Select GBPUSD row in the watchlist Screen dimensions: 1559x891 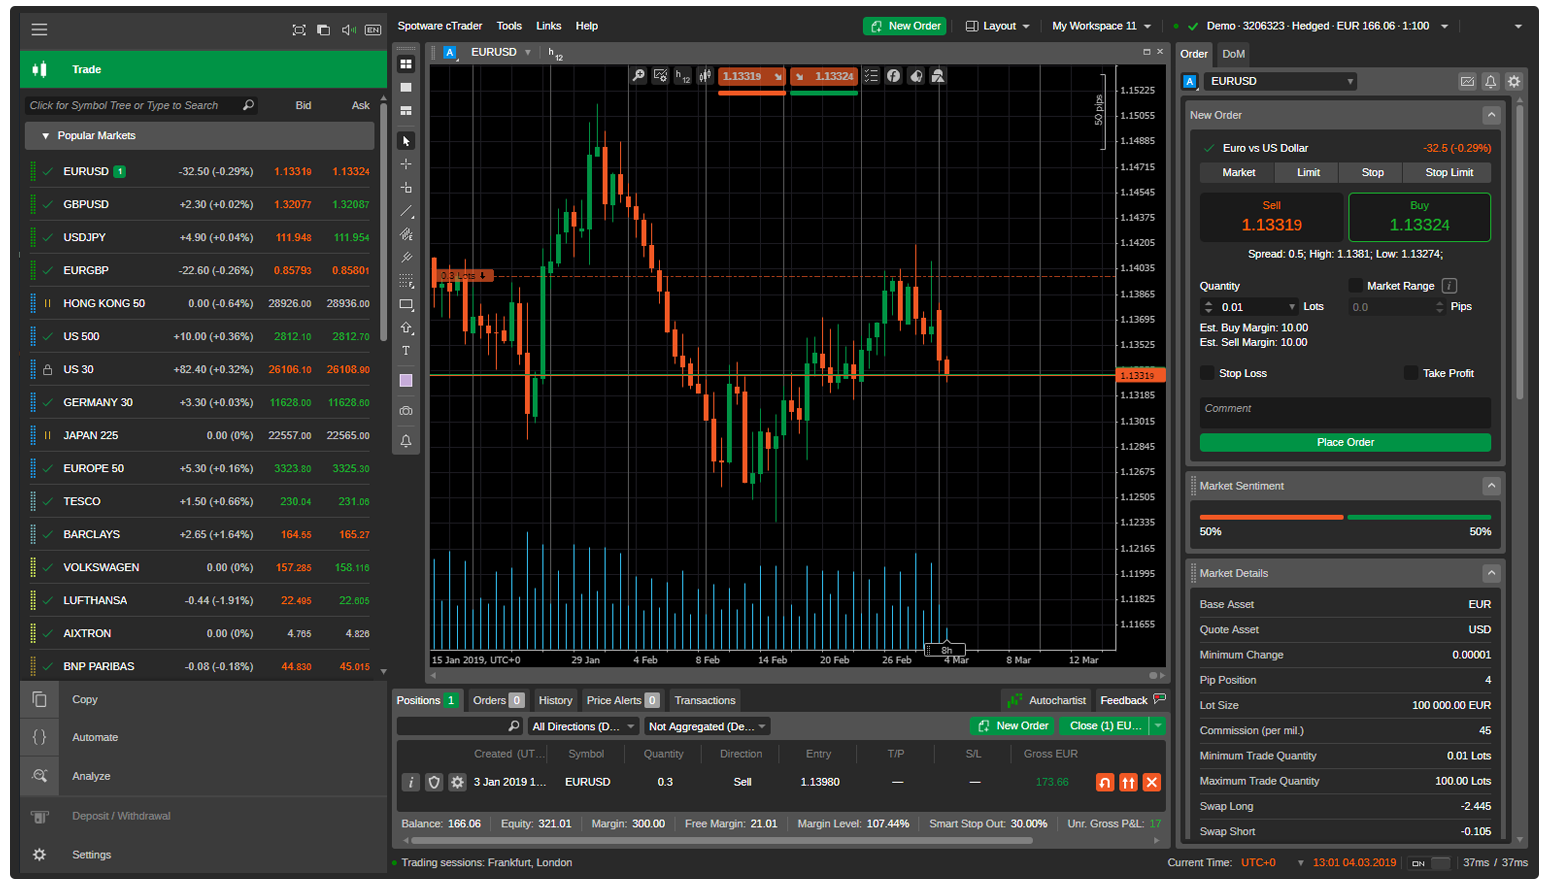200,204
